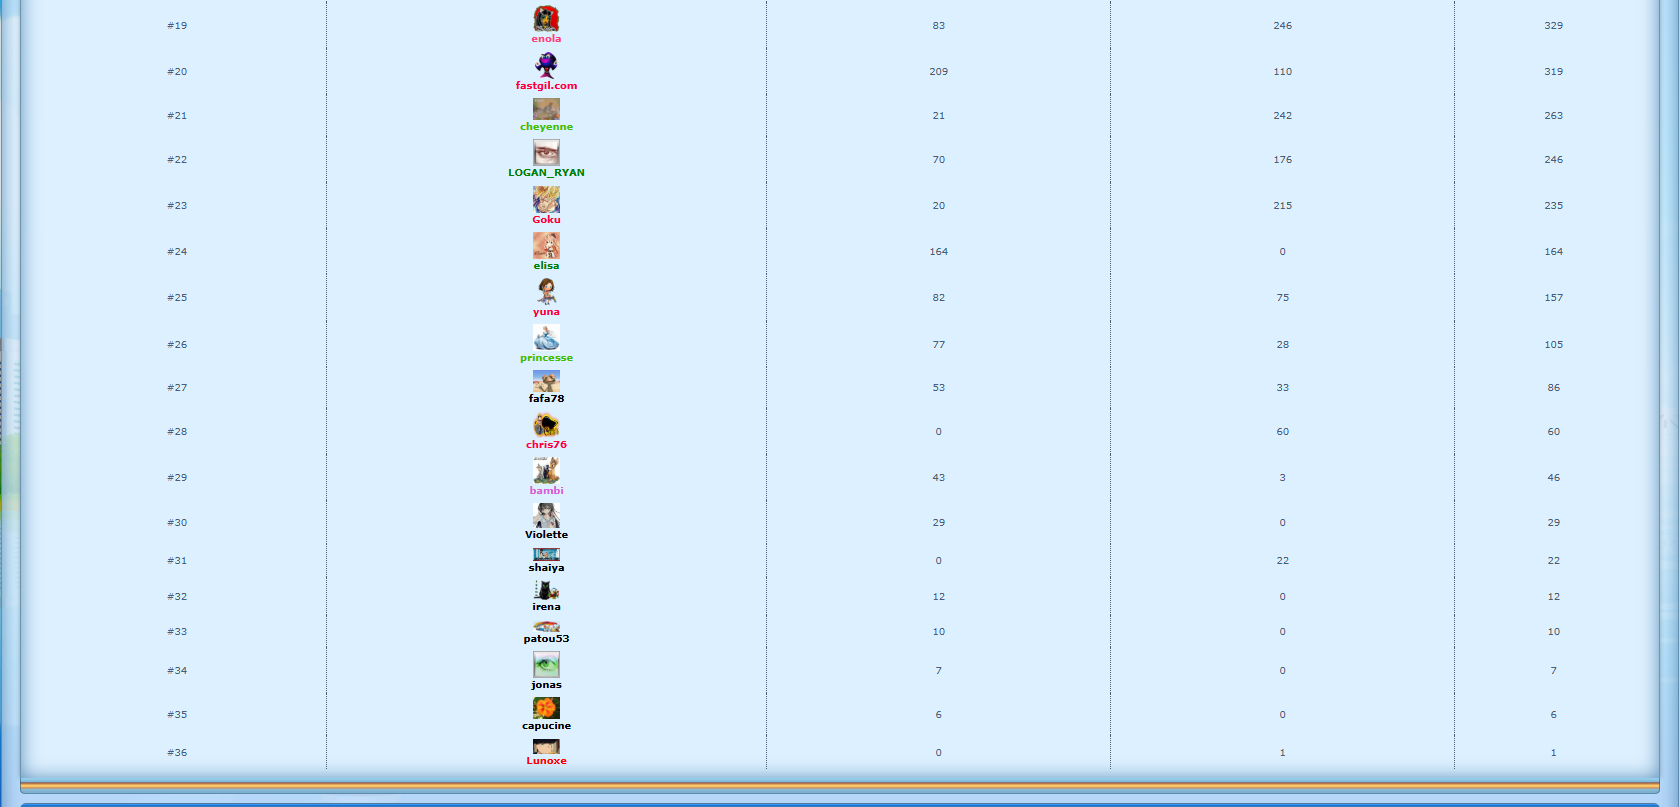Open the irena profile link
The image size is (1679, 807).
546,607
